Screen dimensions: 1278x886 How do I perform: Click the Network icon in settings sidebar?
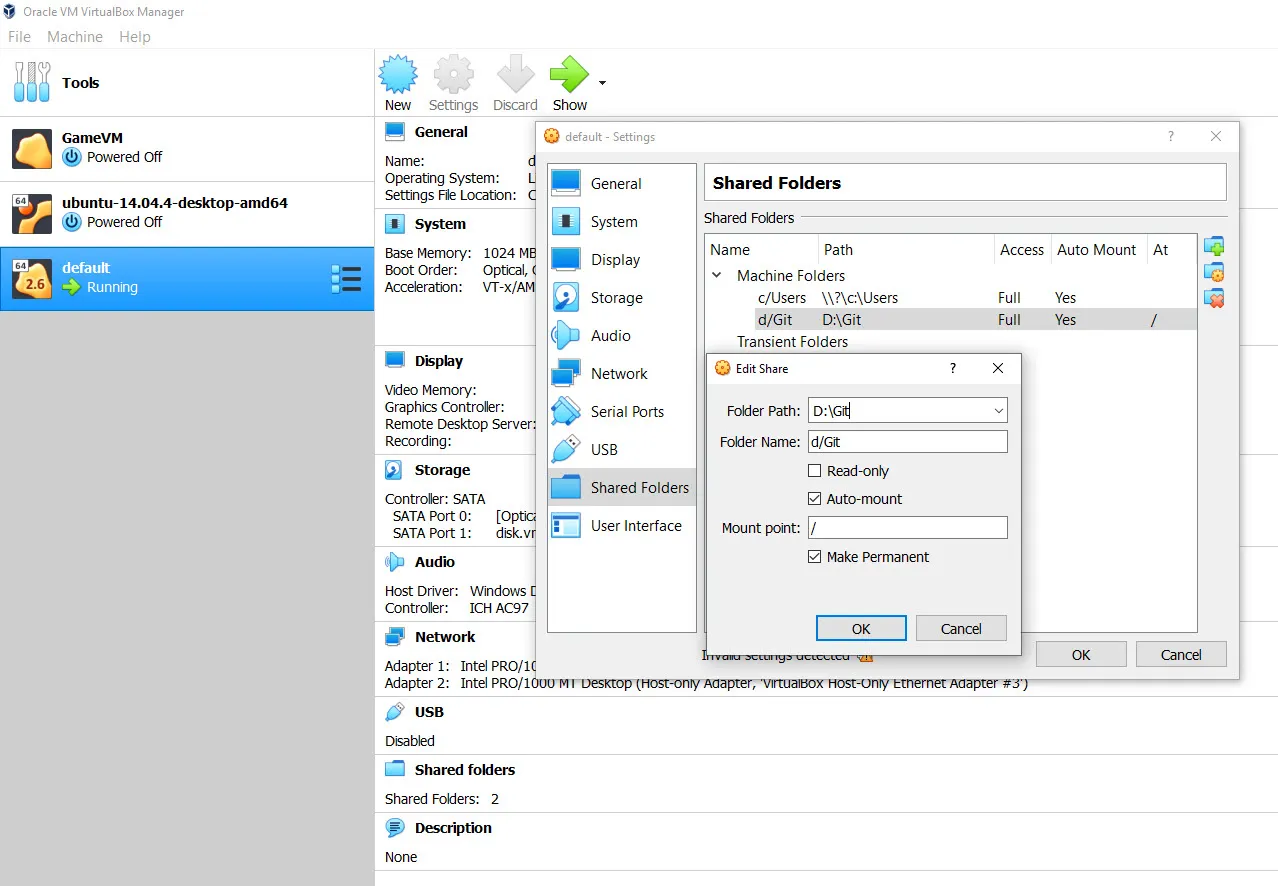[x=566, y=373]
